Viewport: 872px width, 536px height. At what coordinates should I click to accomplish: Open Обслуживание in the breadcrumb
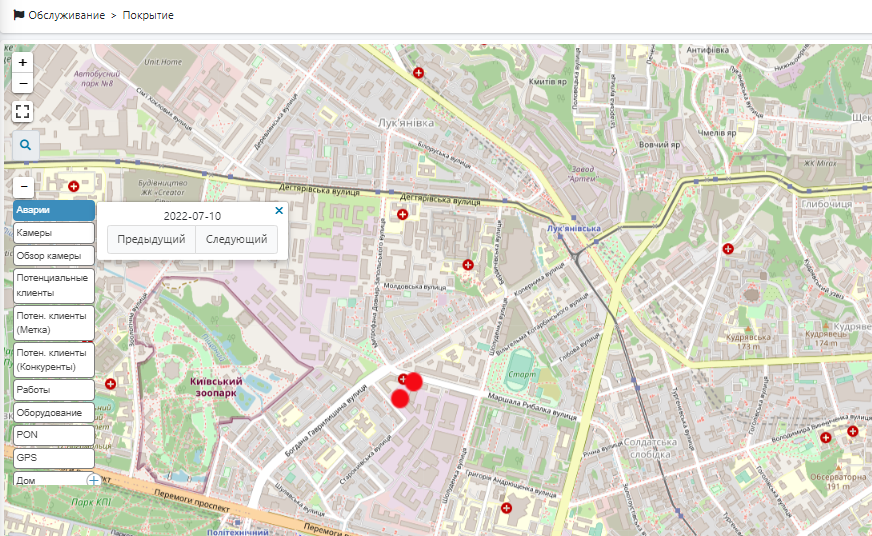[66, 16]
